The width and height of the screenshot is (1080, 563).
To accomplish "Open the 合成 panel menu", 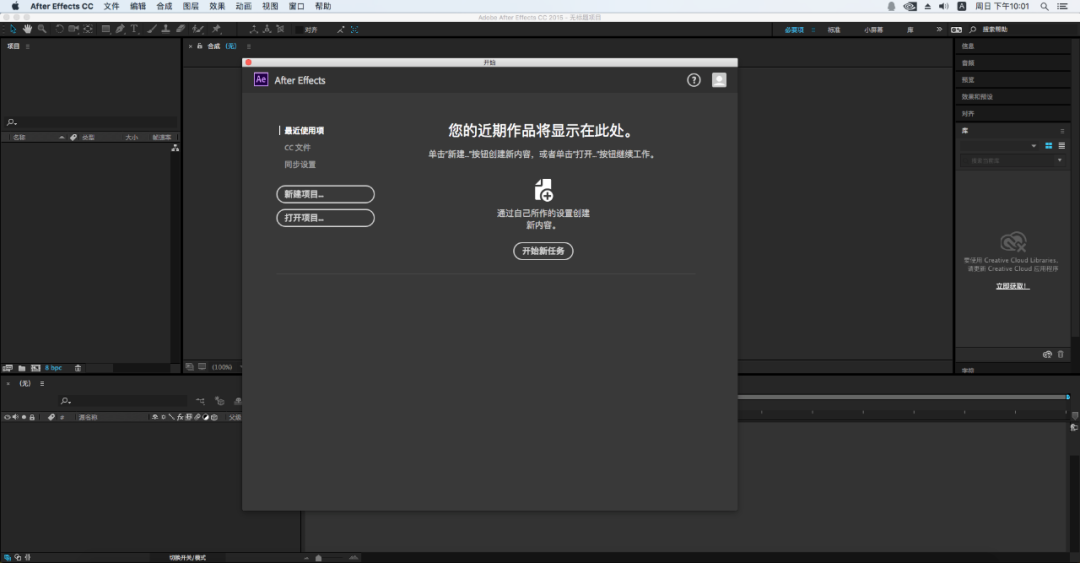I will coord(249,46).
